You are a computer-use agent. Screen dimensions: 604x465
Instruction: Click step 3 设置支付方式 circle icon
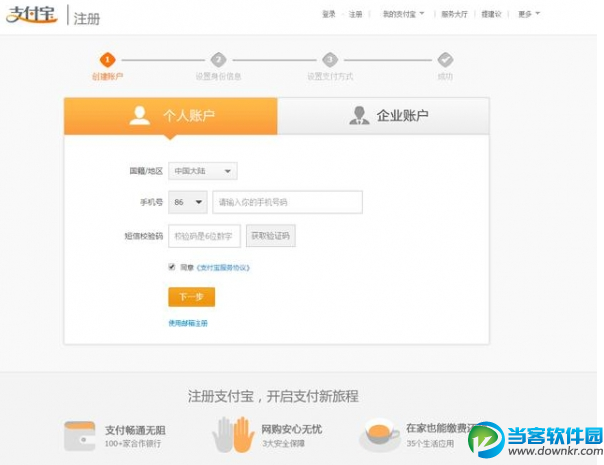330,60
